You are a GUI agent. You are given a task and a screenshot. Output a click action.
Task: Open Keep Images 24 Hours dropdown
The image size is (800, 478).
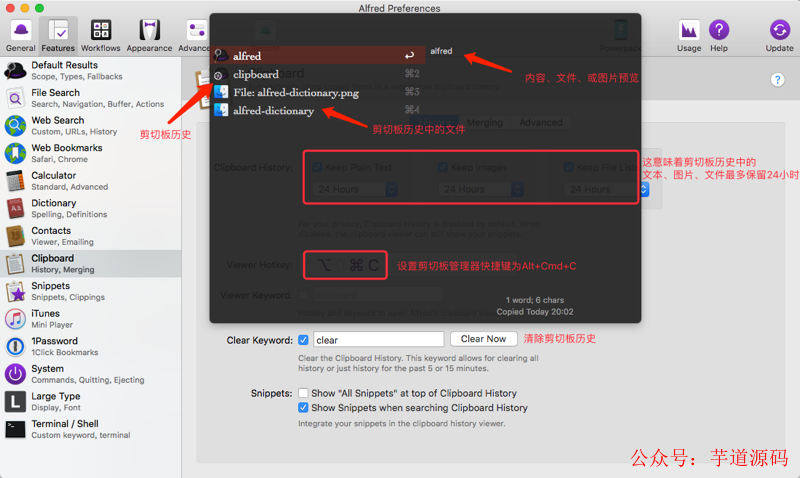point(481,189)
